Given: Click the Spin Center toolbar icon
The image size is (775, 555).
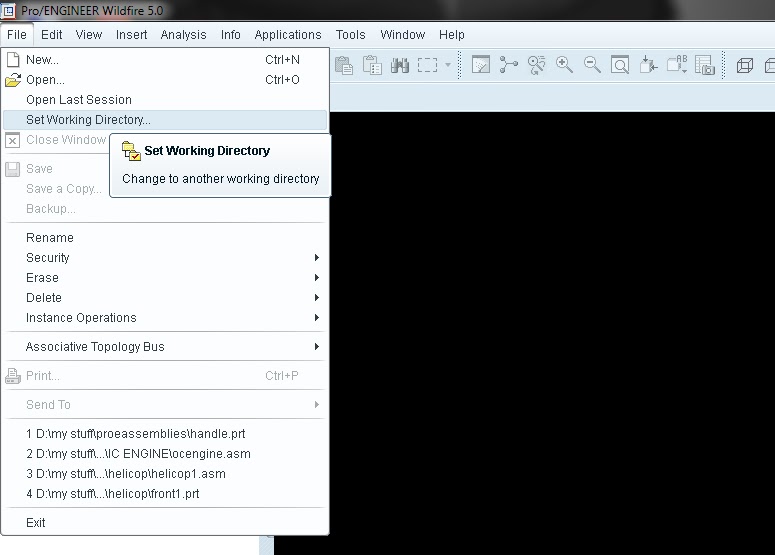Looking at the screenshot, I should click(x=509, y=65).
